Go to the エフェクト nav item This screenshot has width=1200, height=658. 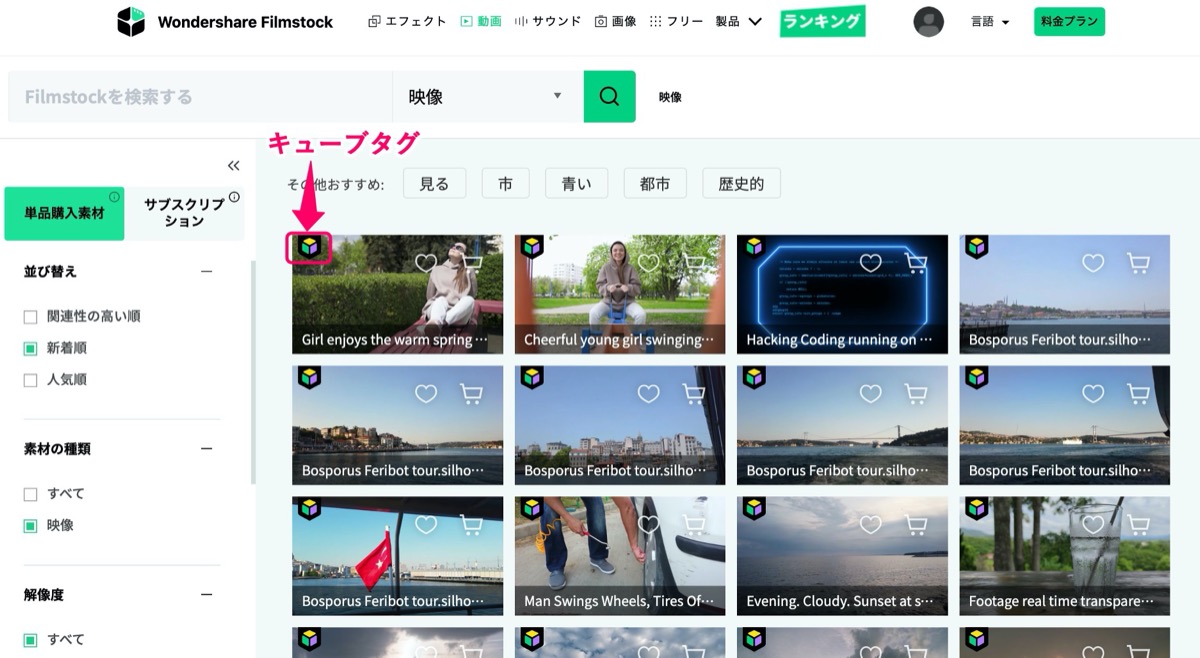point(407,21)
